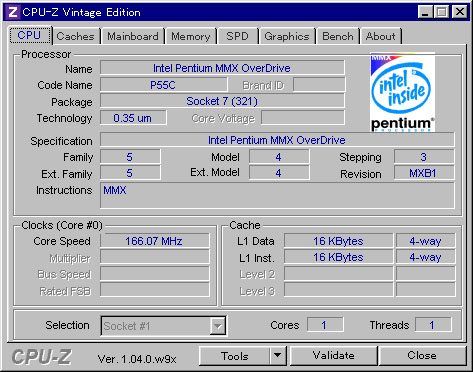Image resolution: width=473 pixels, height=372 pixels.
Task: Maximize the CPU-Z window
Action: tap(442, 12)
